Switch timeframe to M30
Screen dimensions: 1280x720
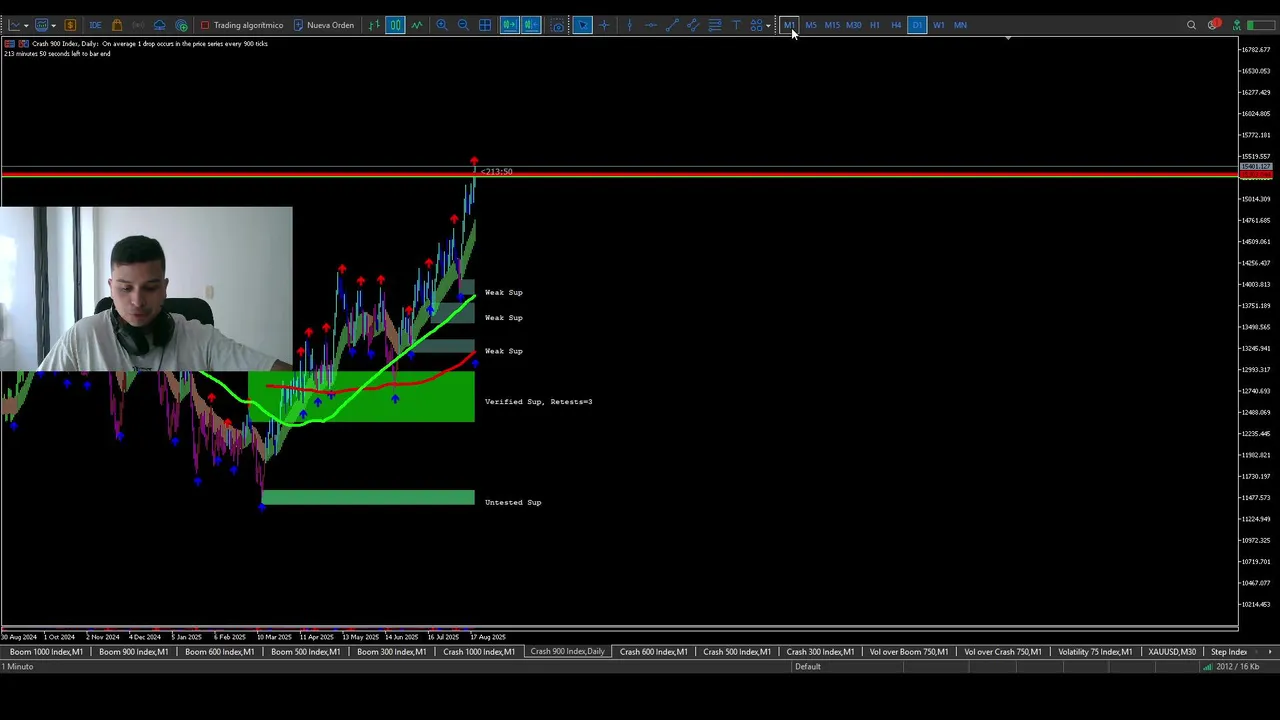click(854, 25)
